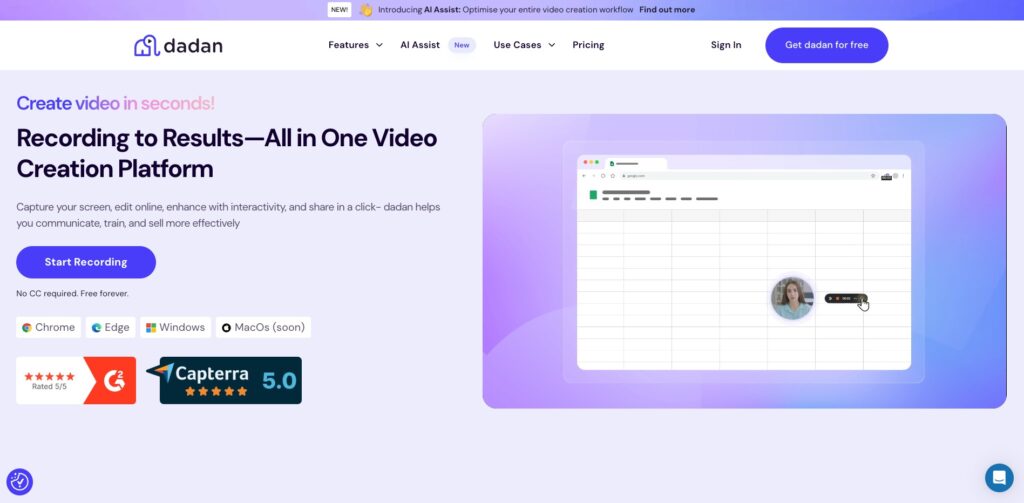
Task: Expand the Use Cases dropdown
Action: [524, 45]
